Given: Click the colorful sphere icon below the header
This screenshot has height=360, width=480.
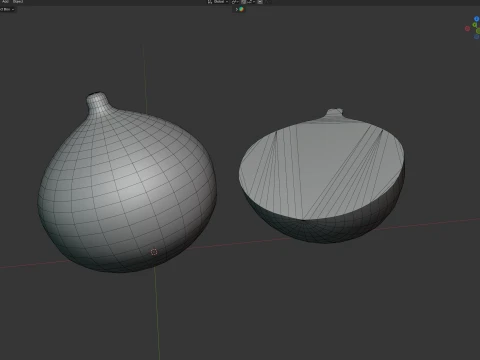Looking at the screenshot, I should (x=241, y=9).
